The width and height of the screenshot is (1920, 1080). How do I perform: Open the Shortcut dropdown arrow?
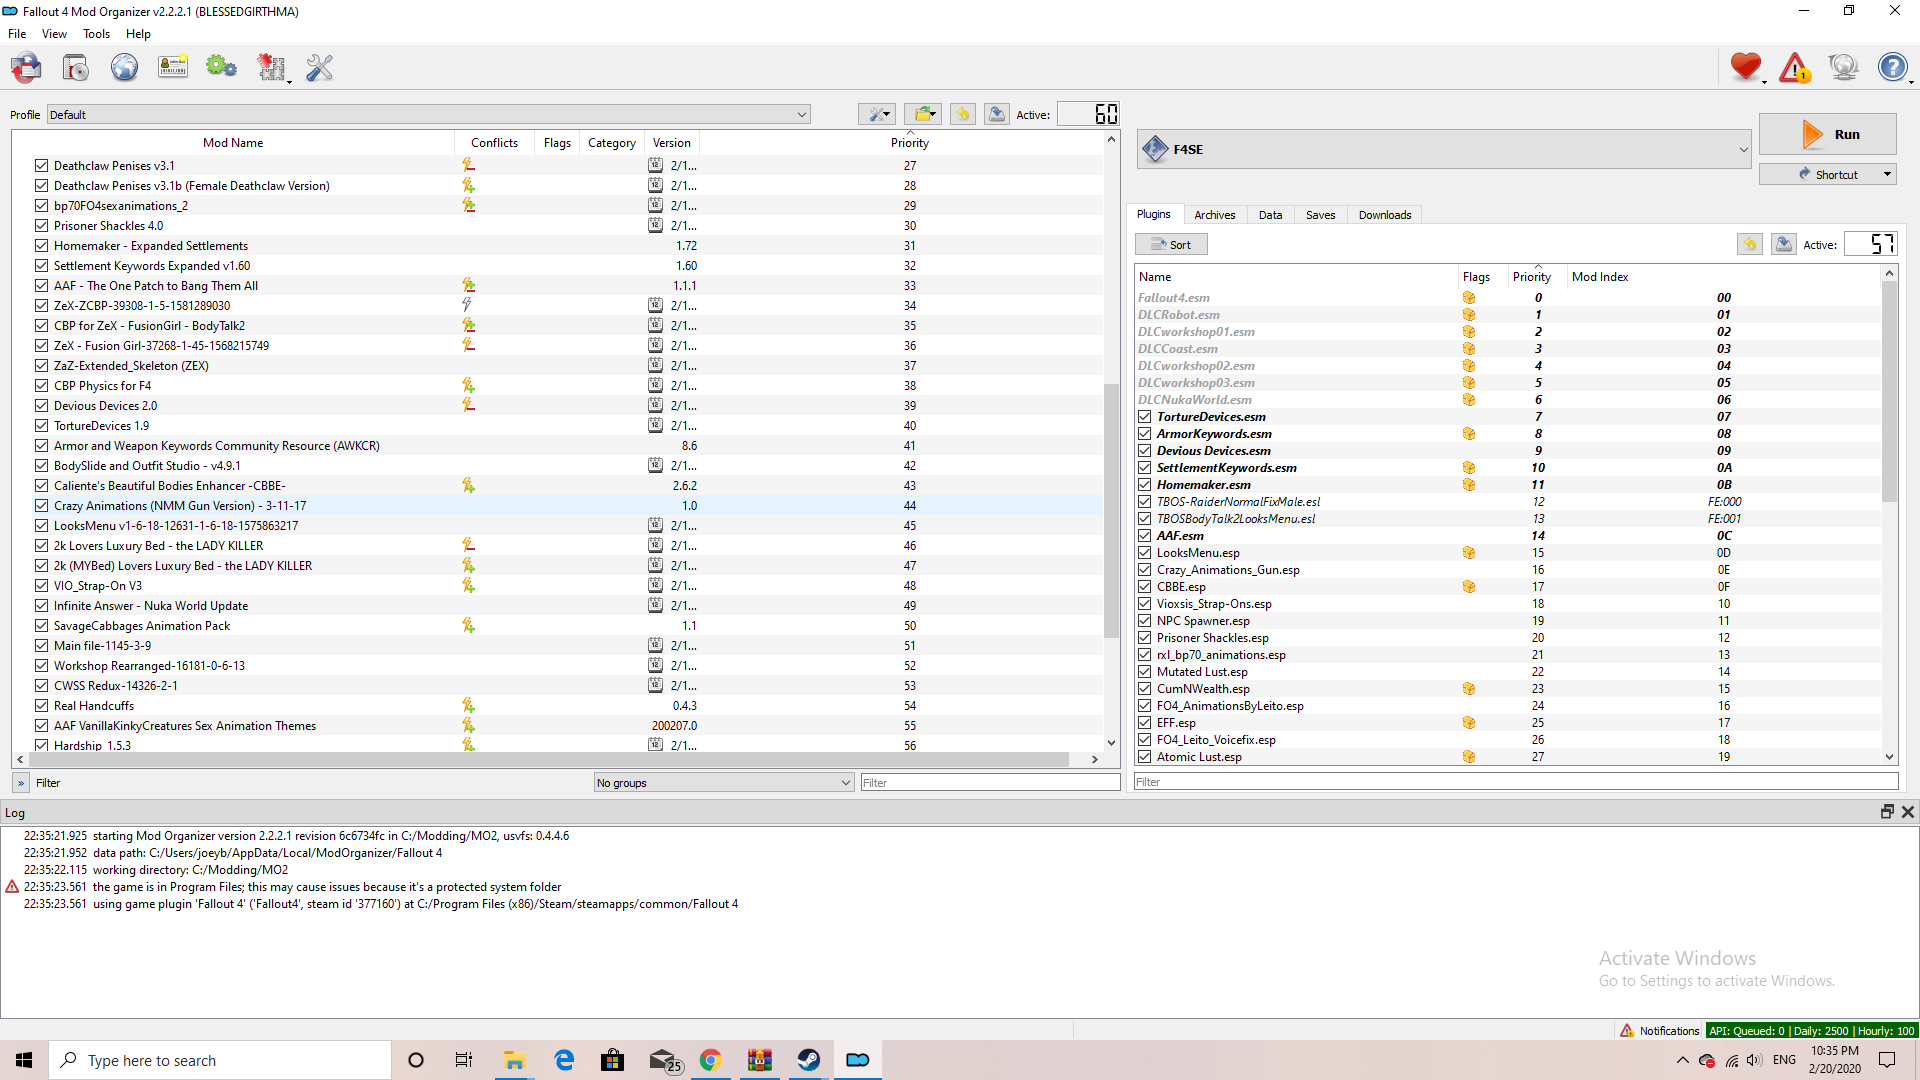point(1887,174)
